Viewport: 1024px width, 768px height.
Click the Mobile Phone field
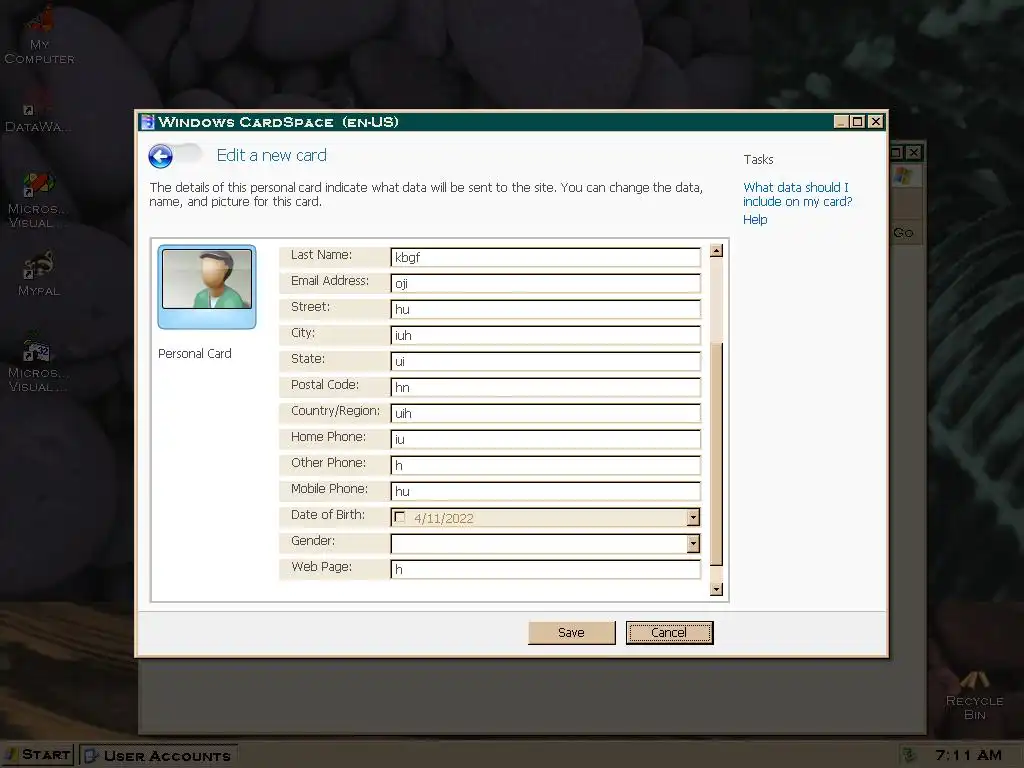(x=545, y=492)
